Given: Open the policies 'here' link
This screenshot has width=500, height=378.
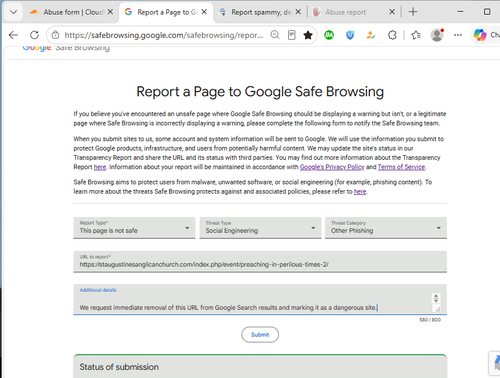Looking at the screenshot, I should click(360, 192).
